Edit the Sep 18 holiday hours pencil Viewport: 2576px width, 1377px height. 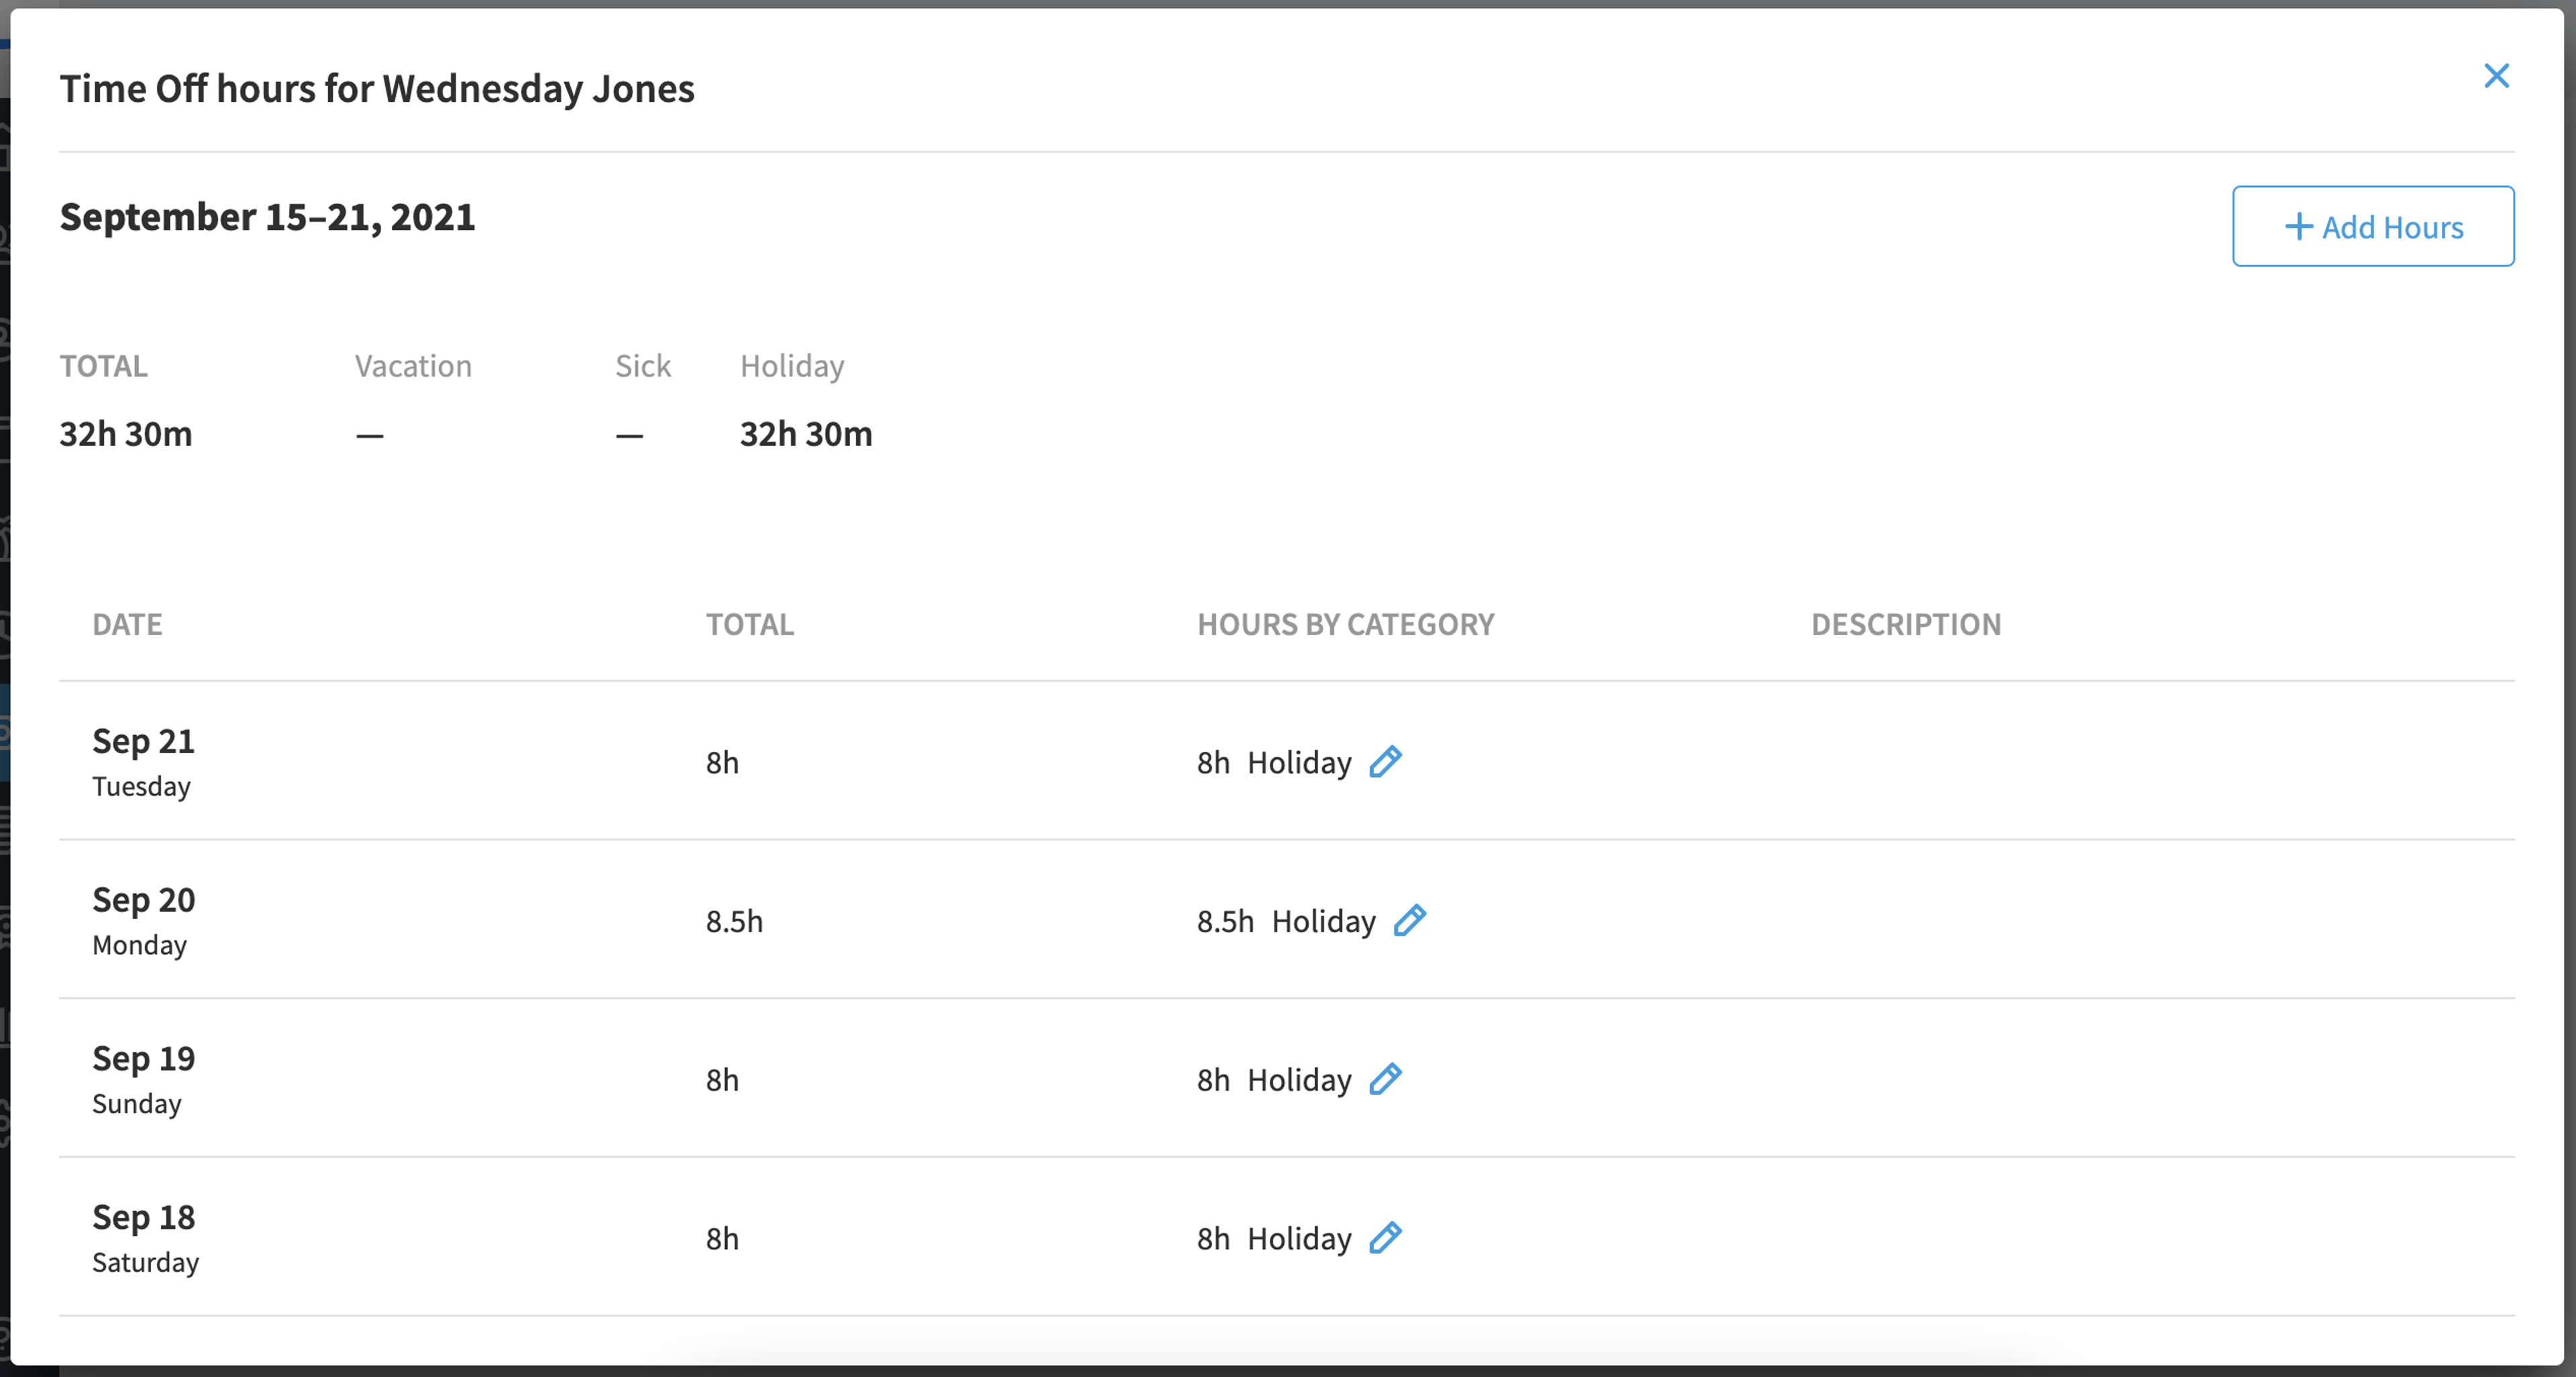pos(1385,1238)
